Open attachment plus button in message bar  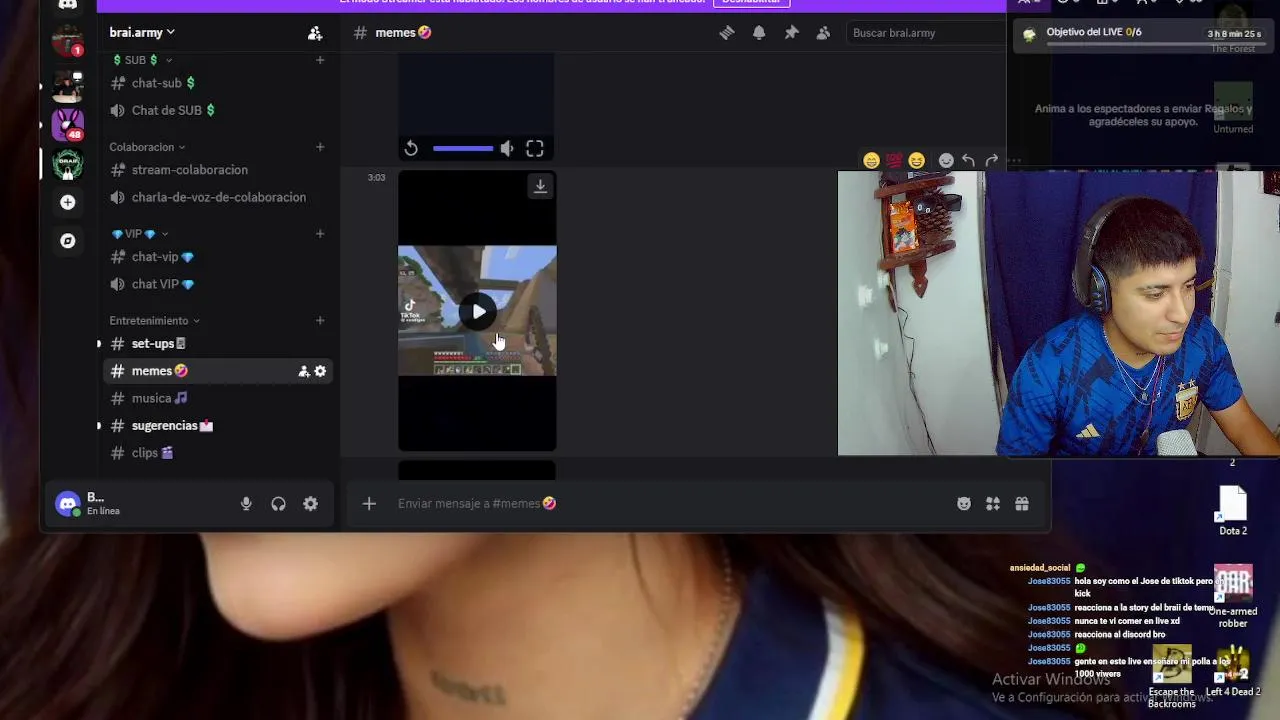click(369, 504)
